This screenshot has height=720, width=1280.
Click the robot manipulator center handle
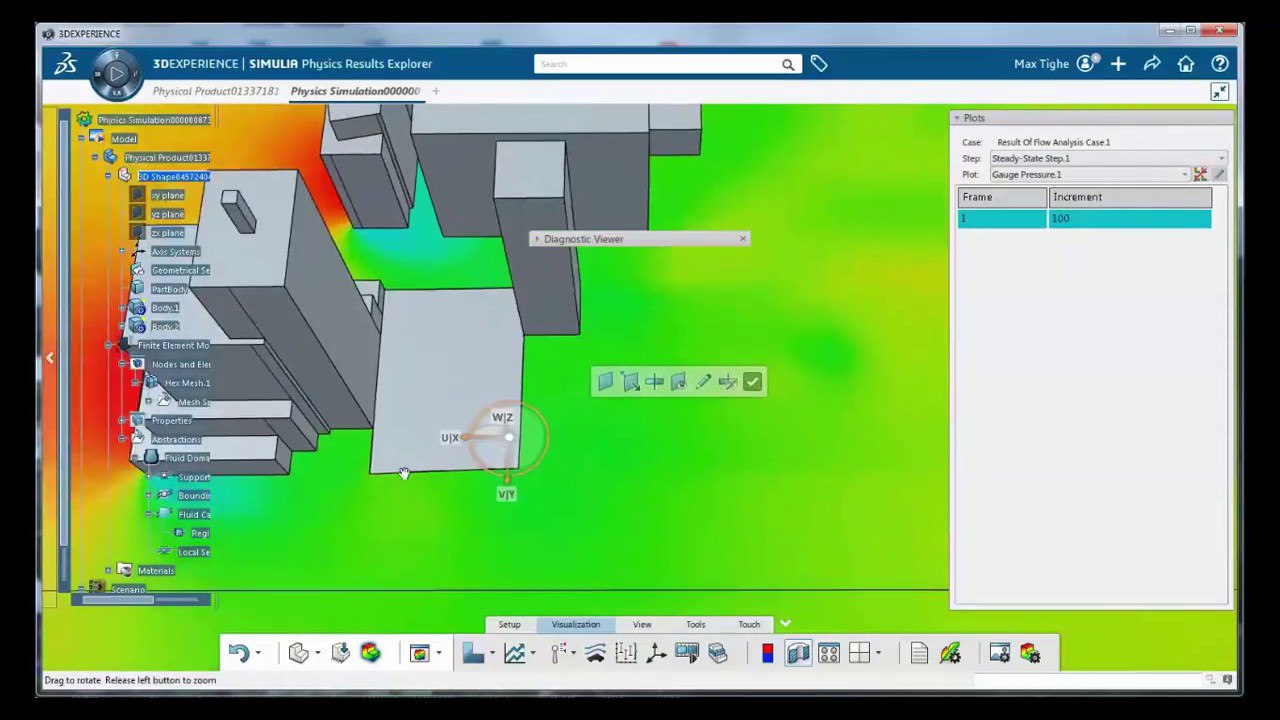click(x=509, y=437)
